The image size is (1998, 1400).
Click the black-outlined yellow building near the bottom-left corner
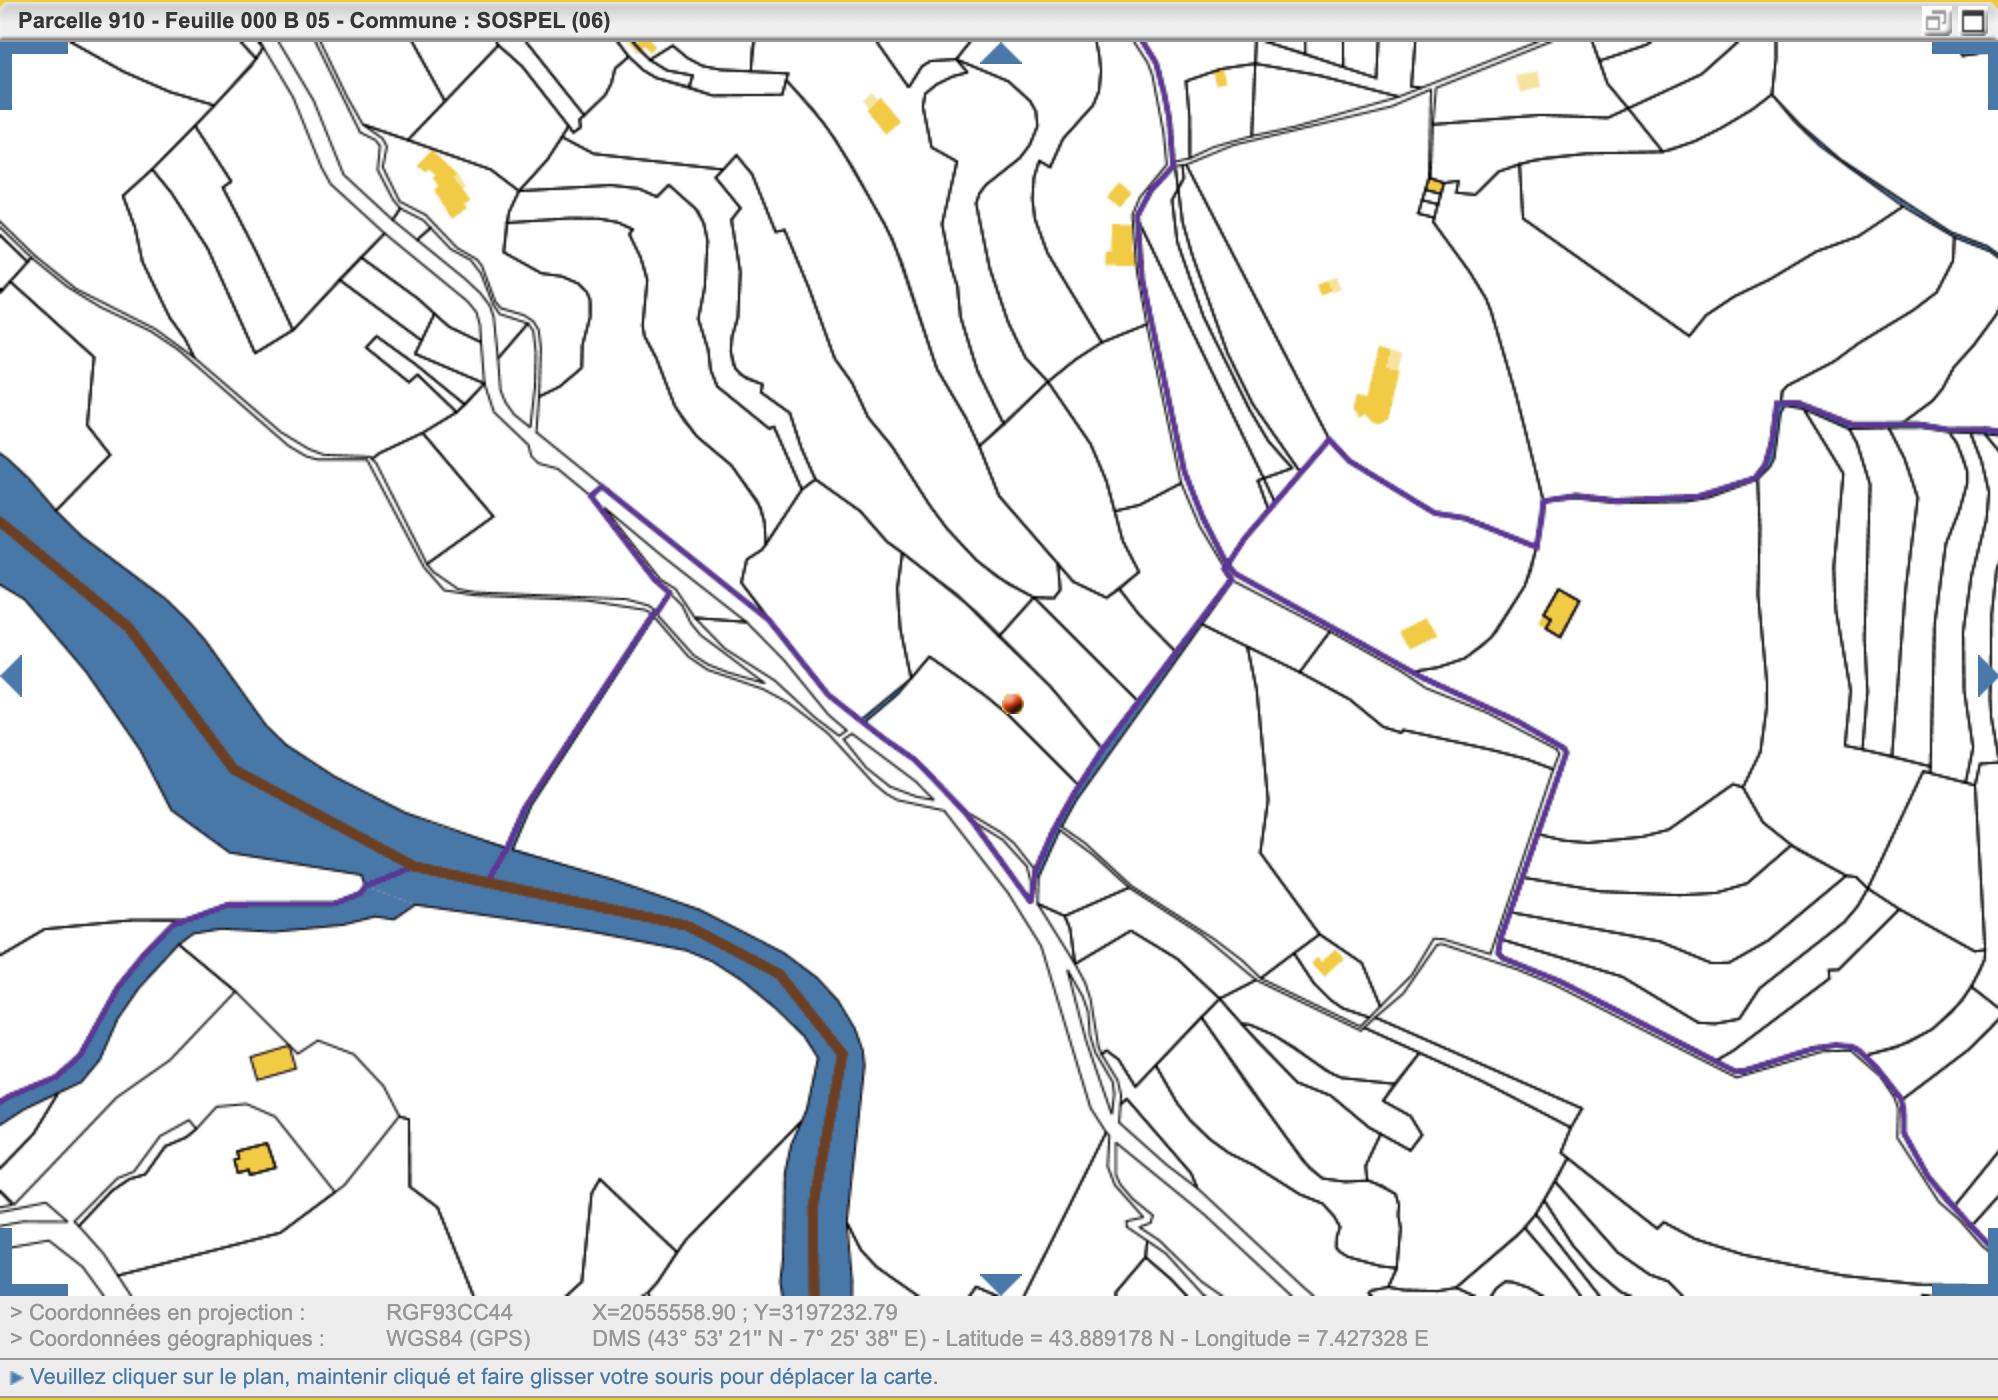[255, 1160]
